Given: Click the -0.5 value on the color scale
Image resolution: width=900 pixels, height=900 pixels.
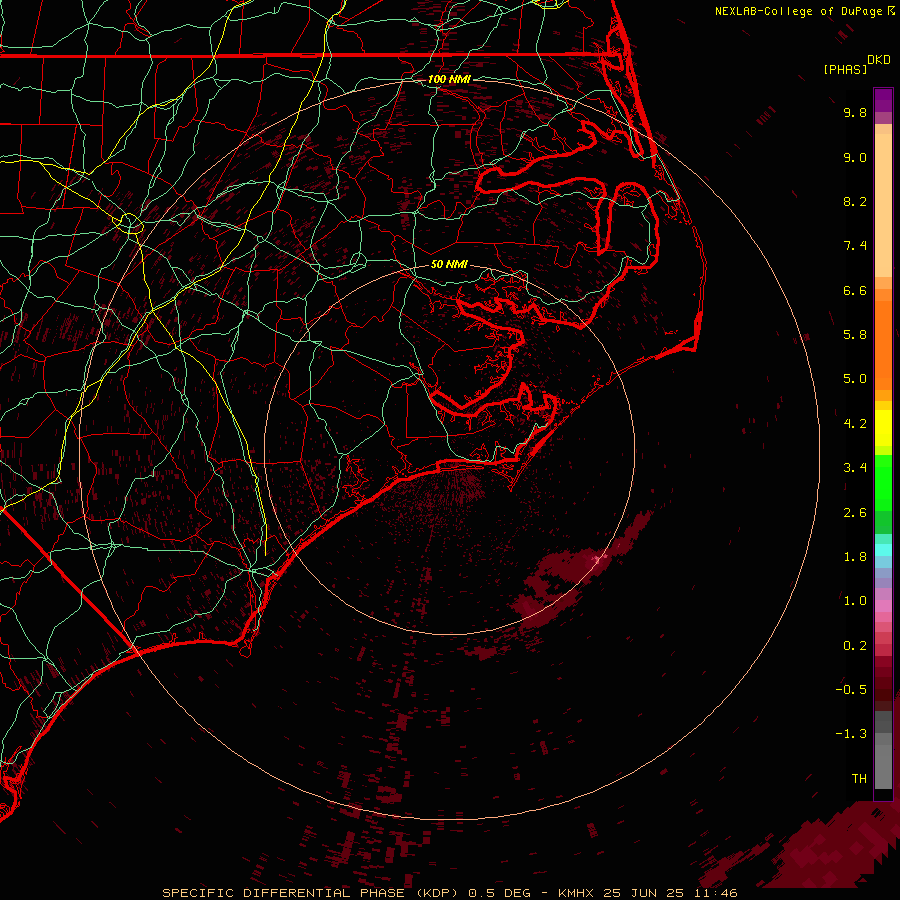Looking at the screenshot, I should [x=851, y=690].
